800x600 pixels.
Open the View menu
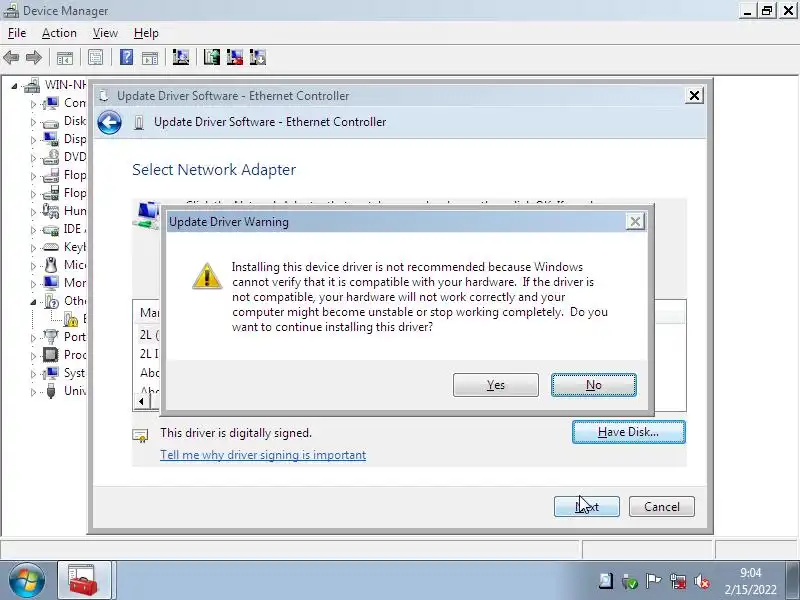click(105, 33)
